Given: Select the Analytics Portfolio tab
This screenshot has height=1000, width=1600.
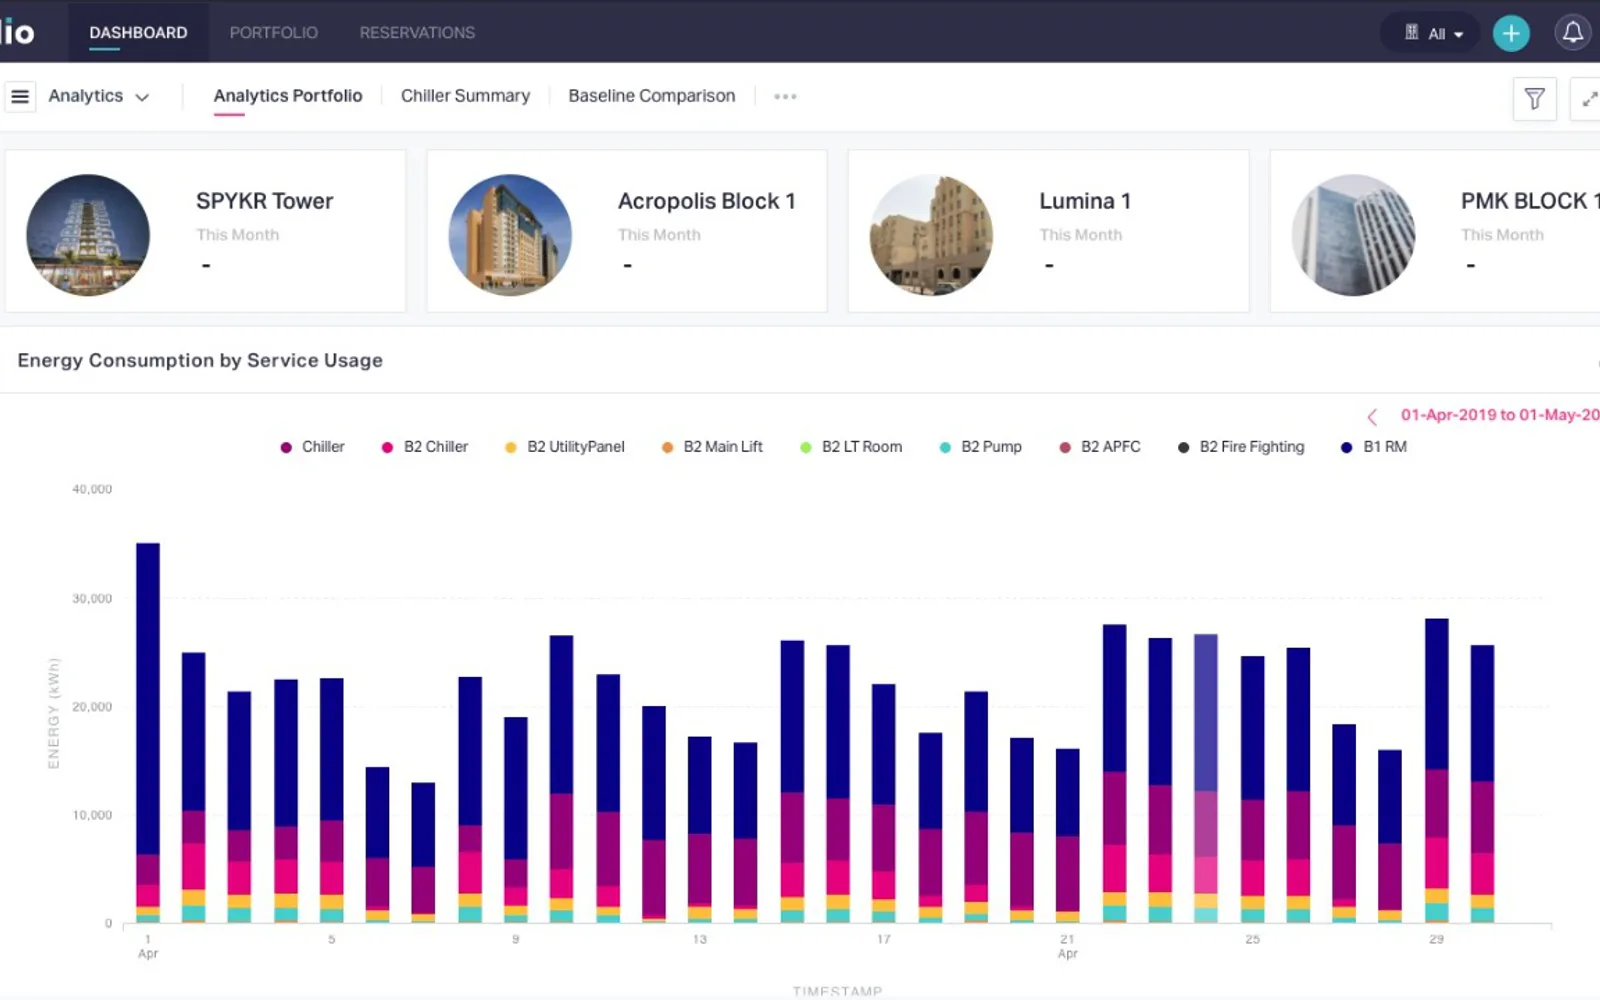Looking at the screenshot, I should pyautogui.click(x=288, y=96).
